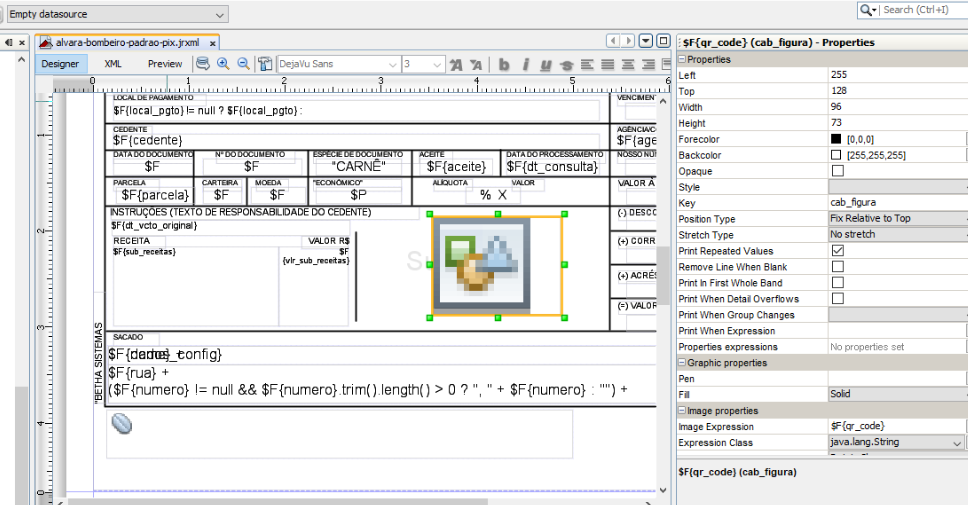Toggle italic text formatting

tap(525, 64)
